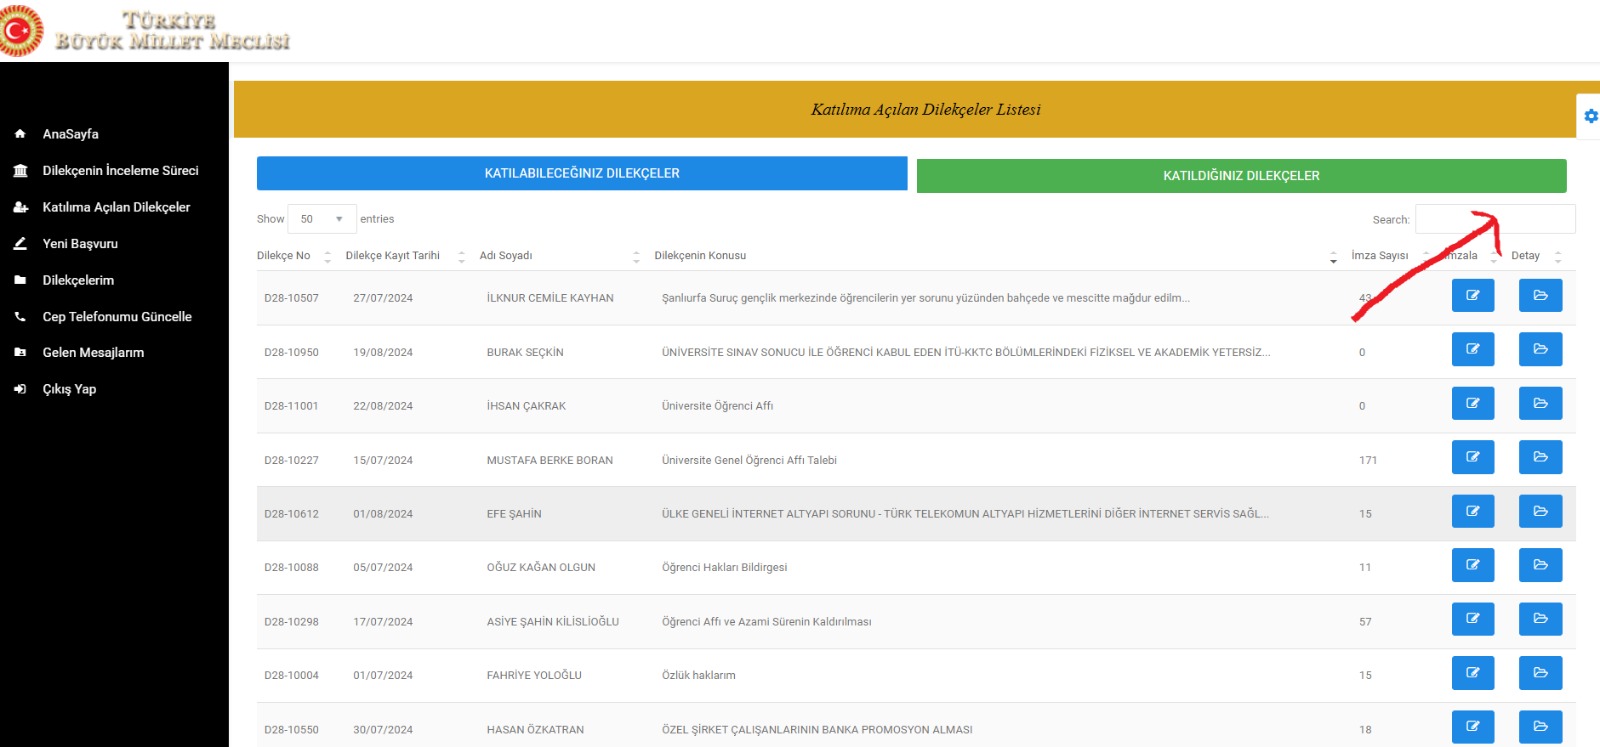The width and height of the screenshot is (1600, 747).
Task: Click the KATILDIĞINIZ DİLEKÇELER button
Action: 1241,176
